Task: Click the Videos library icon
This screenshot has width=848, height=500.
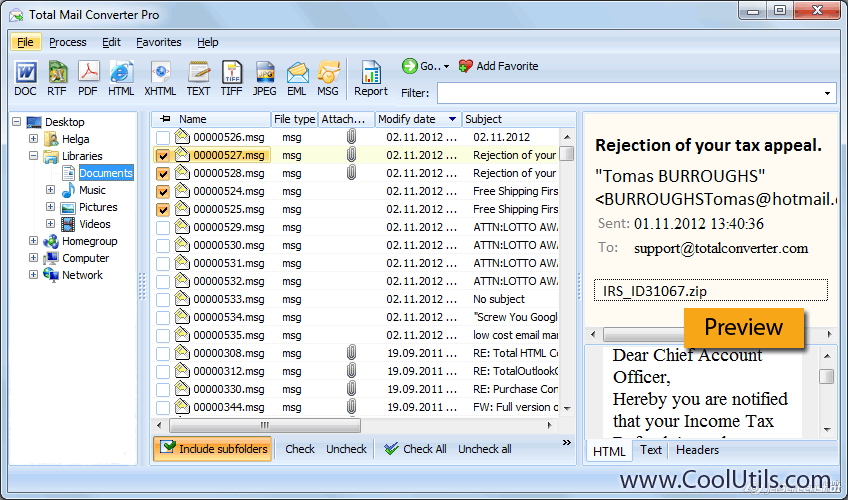Action: tap(68, 224)
